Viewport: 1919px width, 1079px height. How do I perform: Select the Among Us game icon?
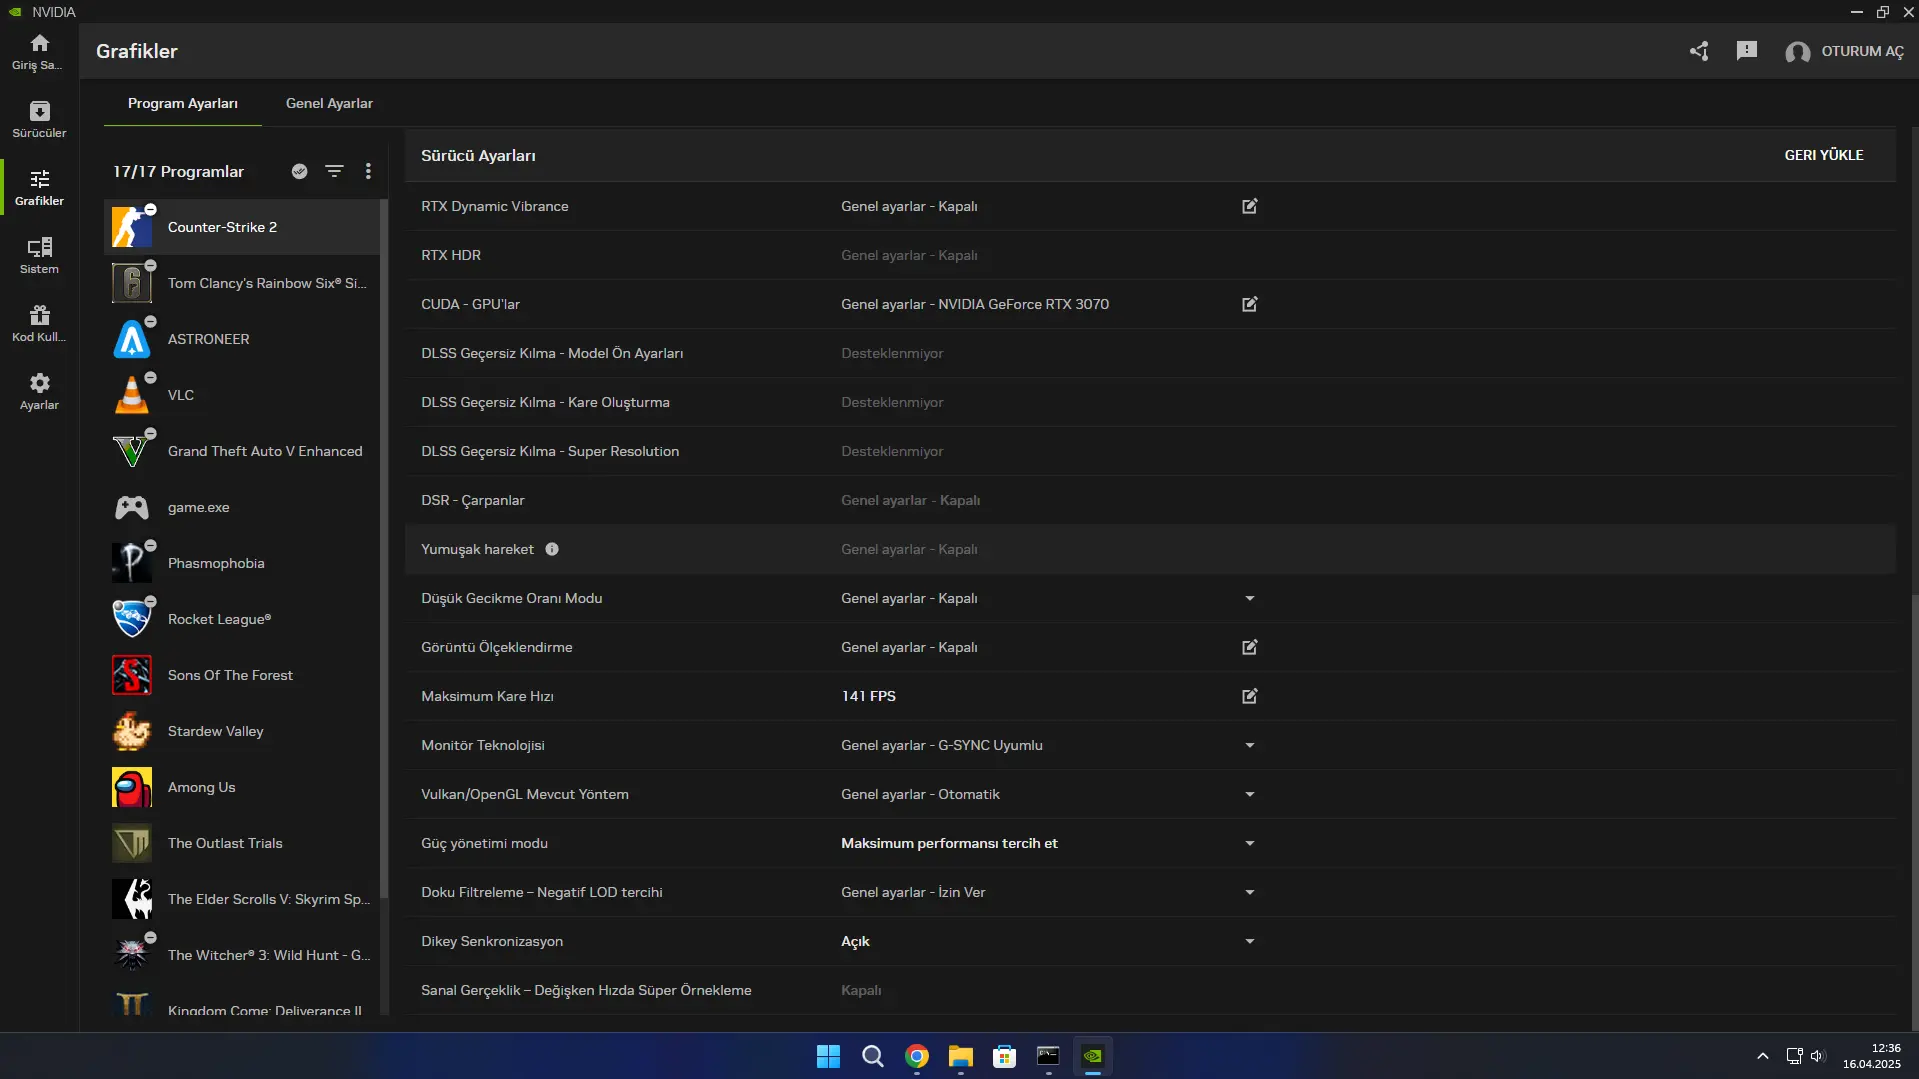pos(132,787)
